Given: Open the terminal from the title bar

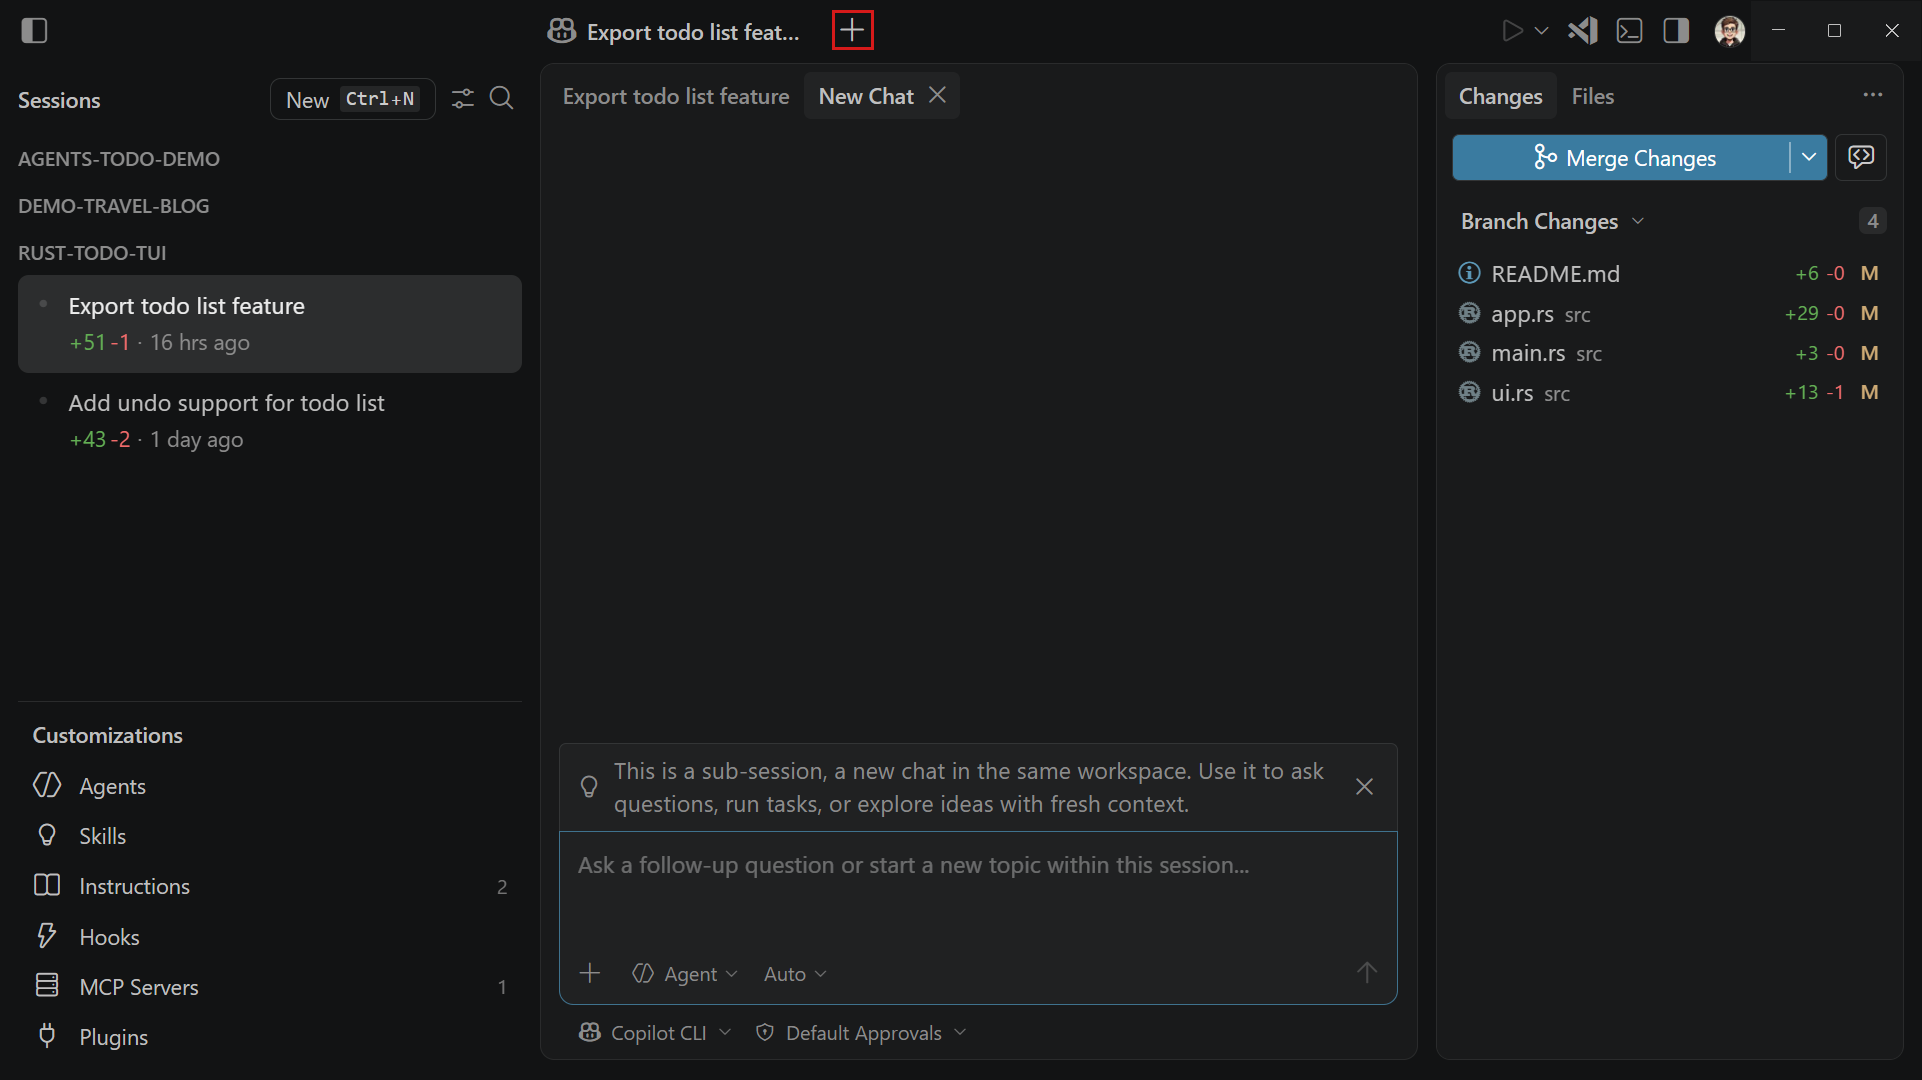Looking at the screenshot, I should 1629,30.
